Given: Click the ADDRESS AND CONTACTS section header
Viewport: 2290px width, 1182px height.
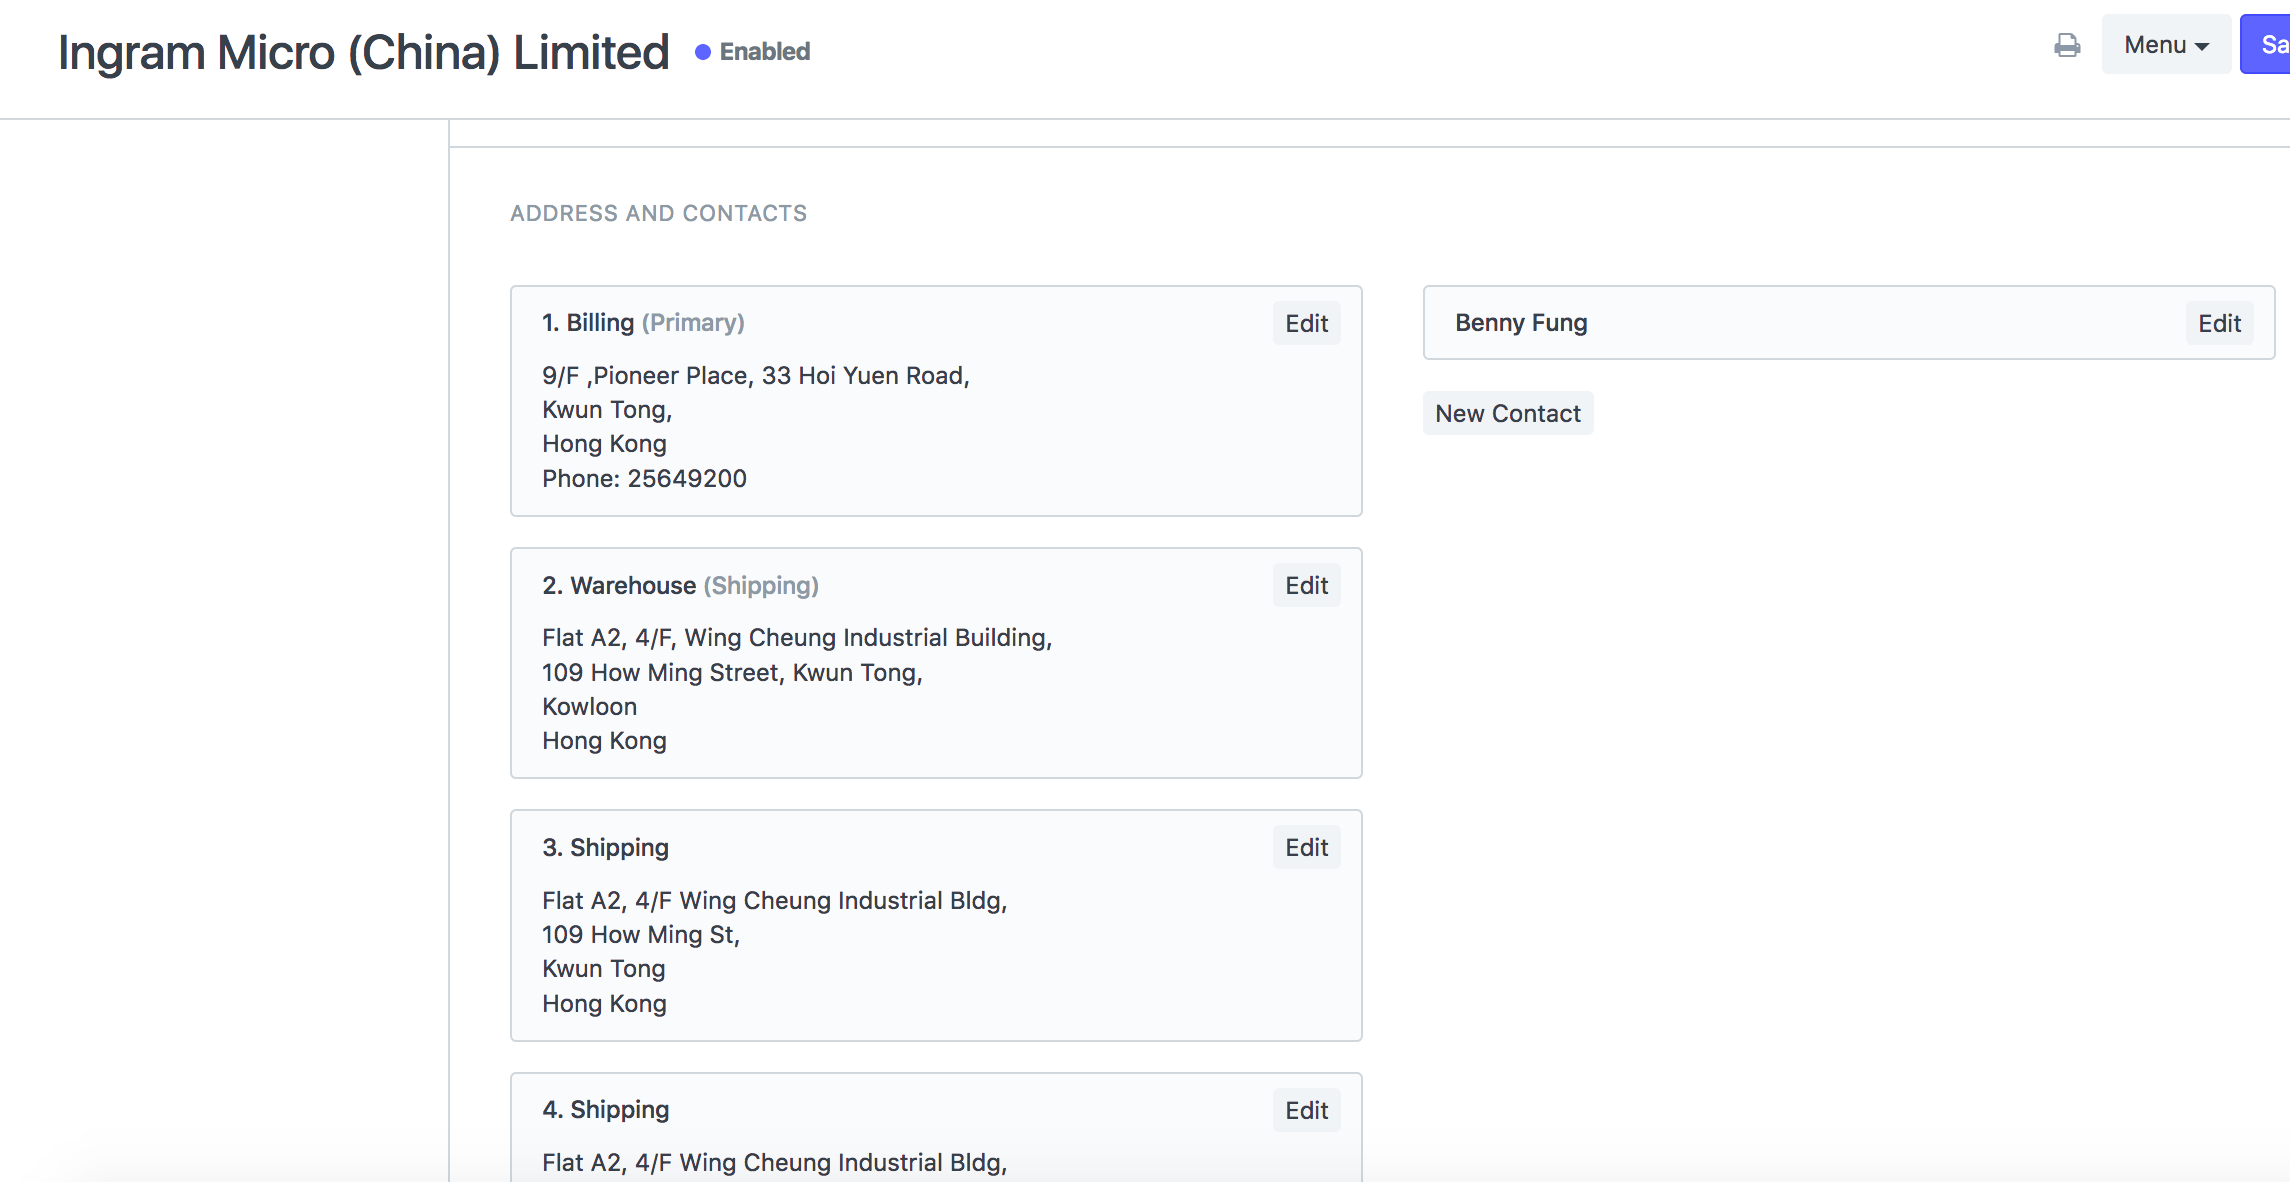Looking at the screenshot, I should [x=658, y=212].
